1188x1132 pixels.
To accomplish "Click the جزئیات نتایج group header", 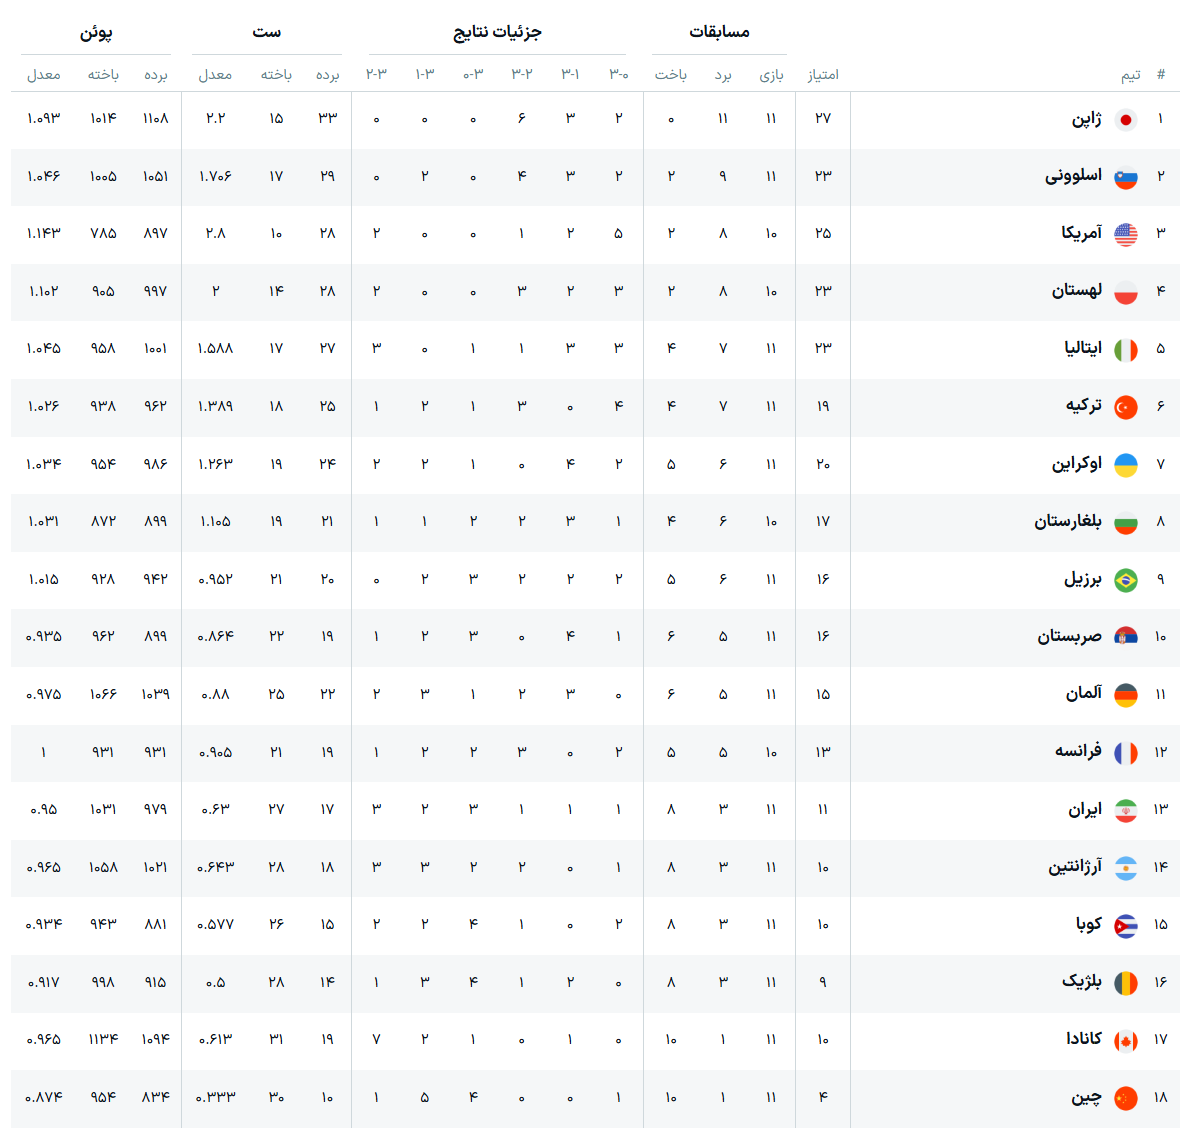I will 497,32.
